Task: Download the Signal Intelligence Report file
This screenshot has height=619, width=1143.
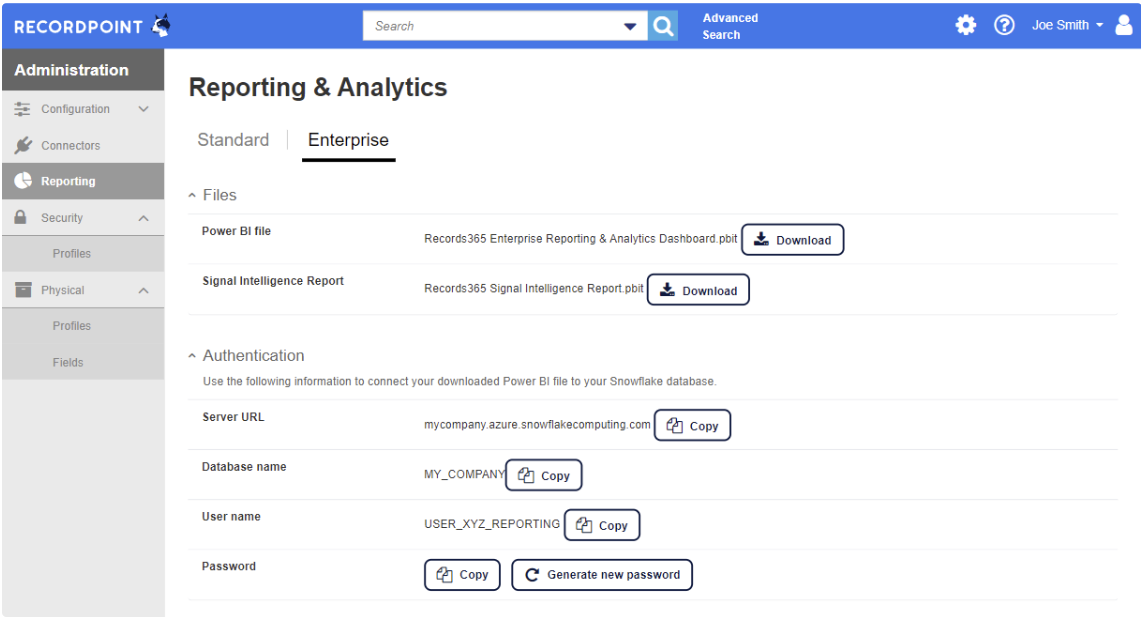Action: tap(698, 290)
